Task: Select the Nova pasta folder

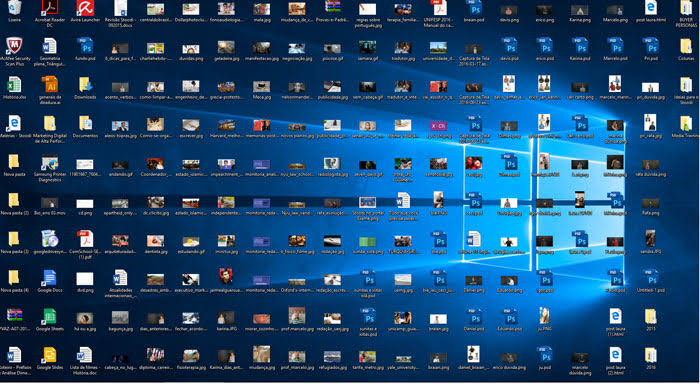Action: click(x=14, y=162)
